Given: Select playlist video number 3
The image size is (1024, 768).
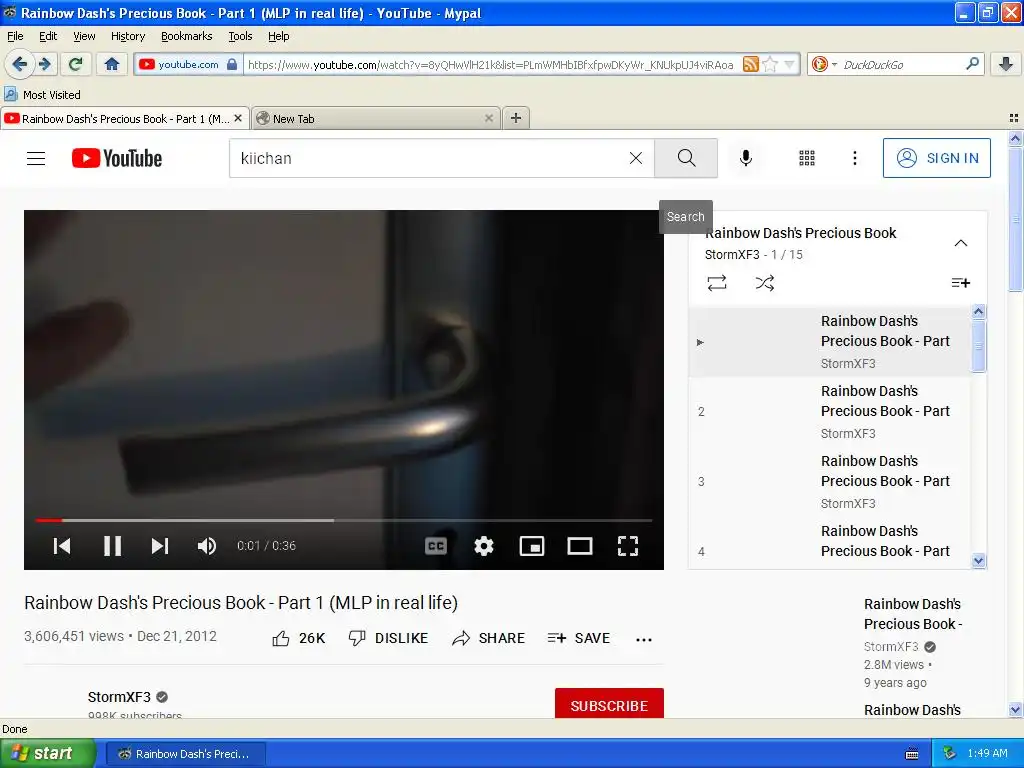Looking at the screenshot, I should click(829, 481).
